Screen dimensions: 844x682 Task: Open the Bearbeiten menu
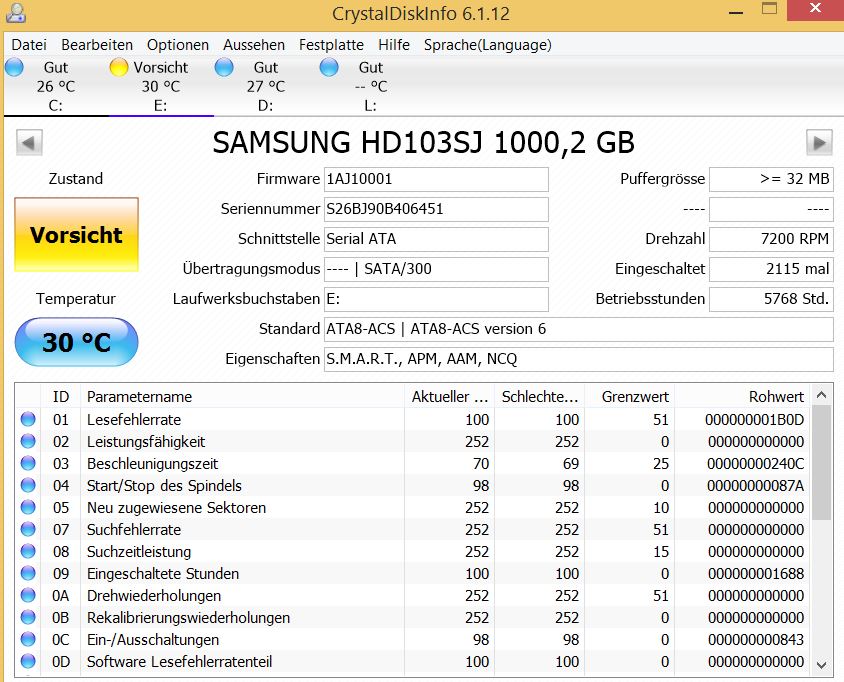coord(97,45)
